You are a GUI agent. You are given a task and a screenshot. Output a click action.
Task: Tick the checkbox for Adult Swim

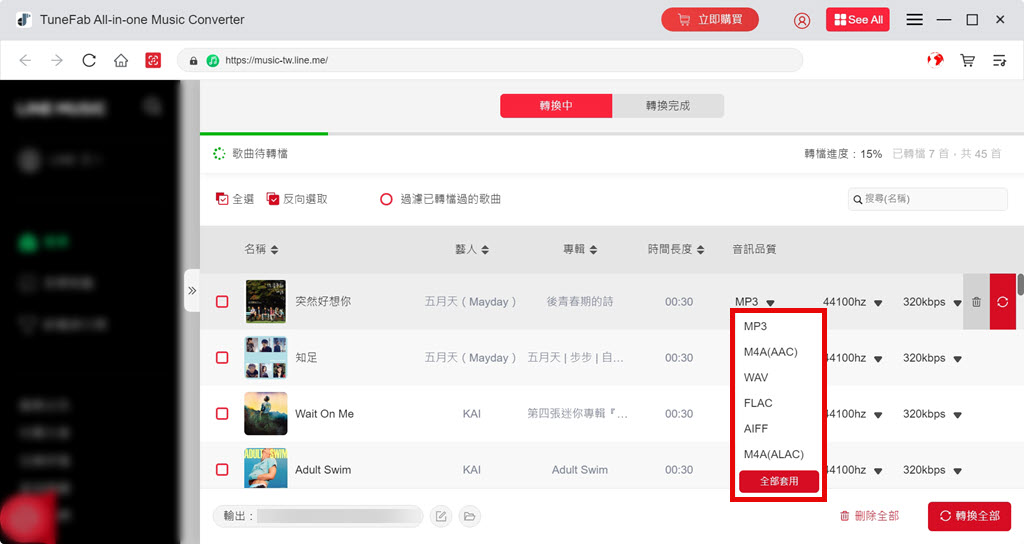(222, 470)
